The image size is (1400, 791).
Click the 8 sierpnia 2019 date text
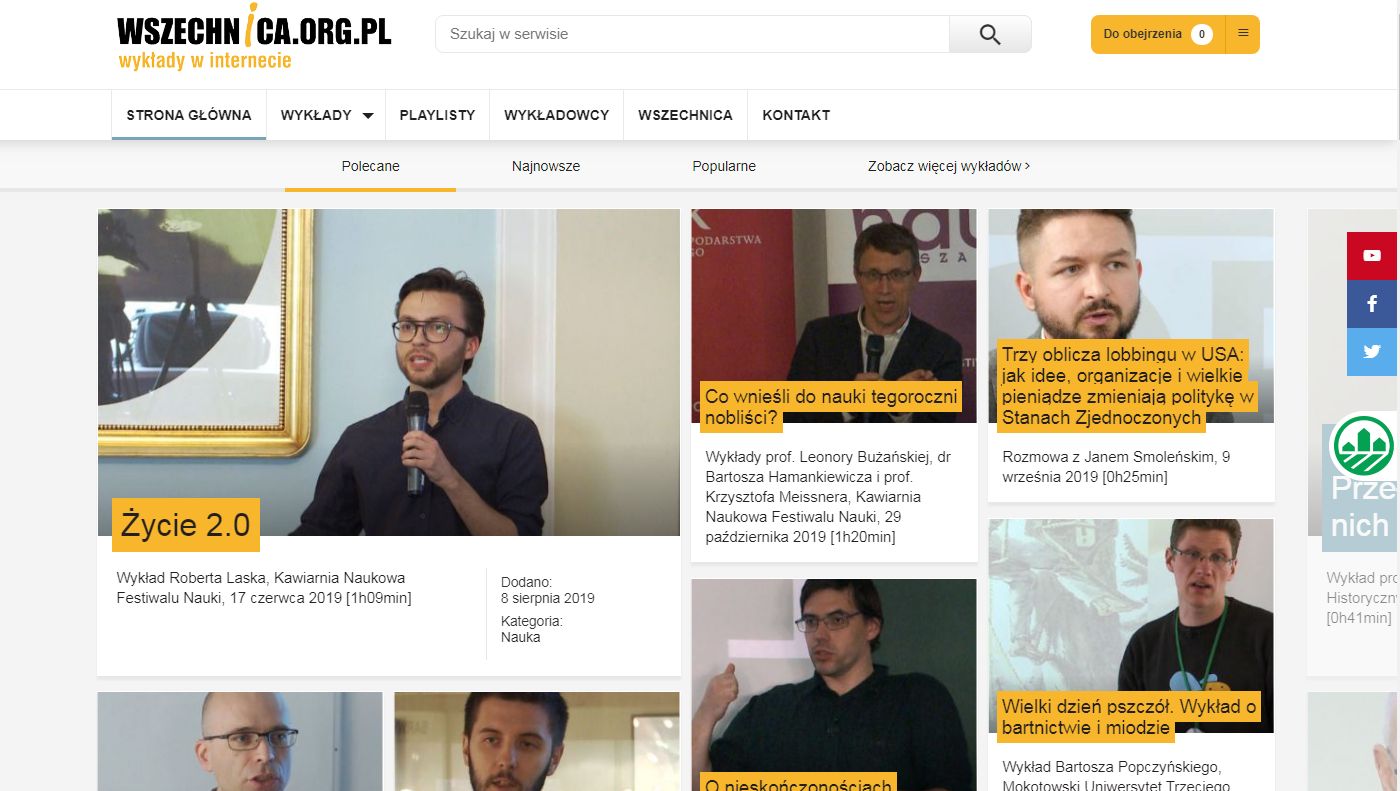(548, 598)
